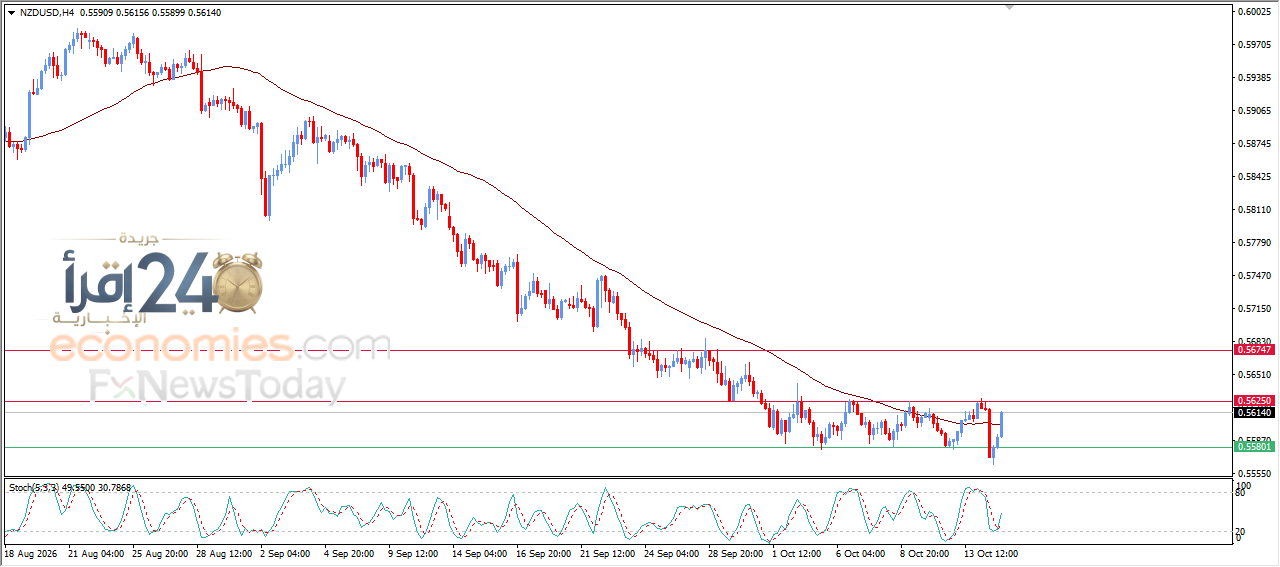
Task: Select the green 0.55801 price level tag
Action: pyautogui.click(x=1254, y=447)
